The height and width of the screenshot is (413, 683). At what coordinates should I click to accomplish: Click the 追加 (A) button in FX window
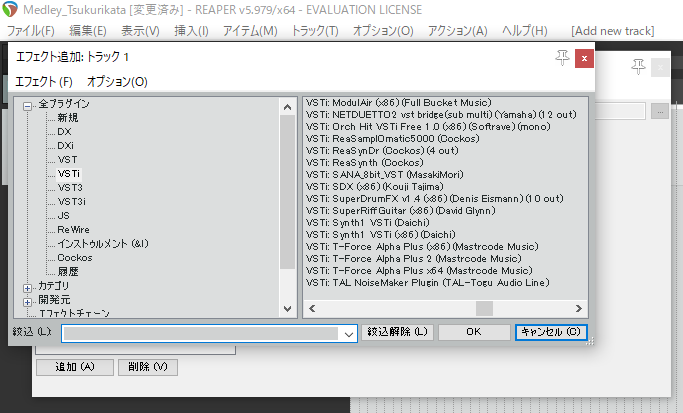click(75, 367)
